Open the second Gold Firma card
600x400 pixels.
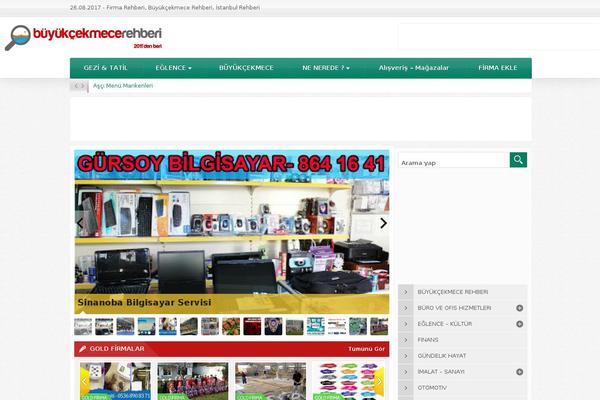tap(192, 381)
